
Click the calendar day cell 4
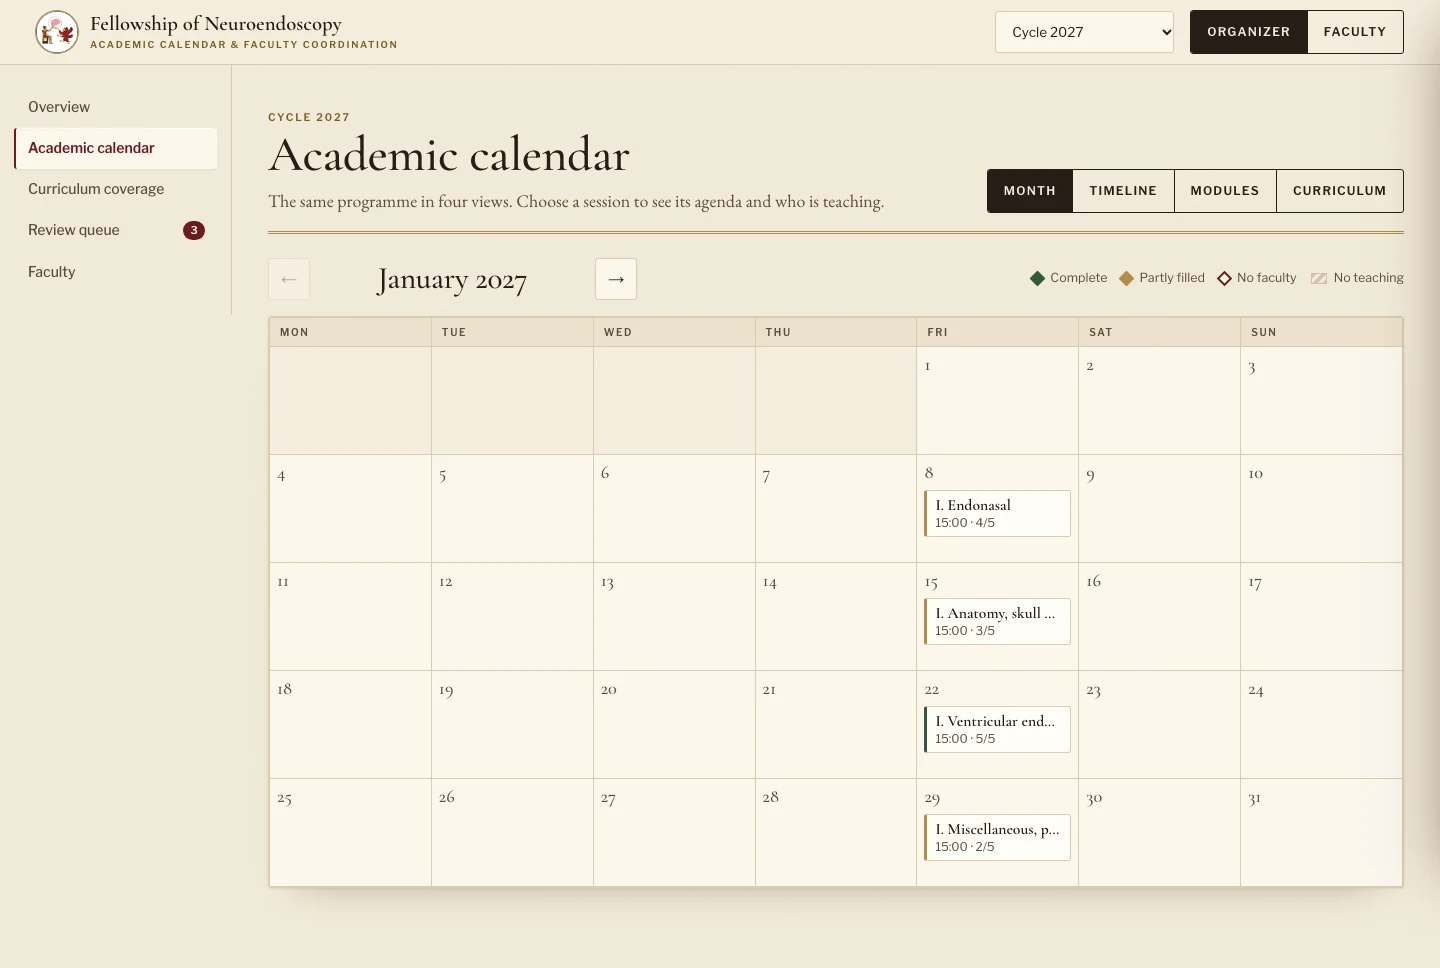(350, 508)
